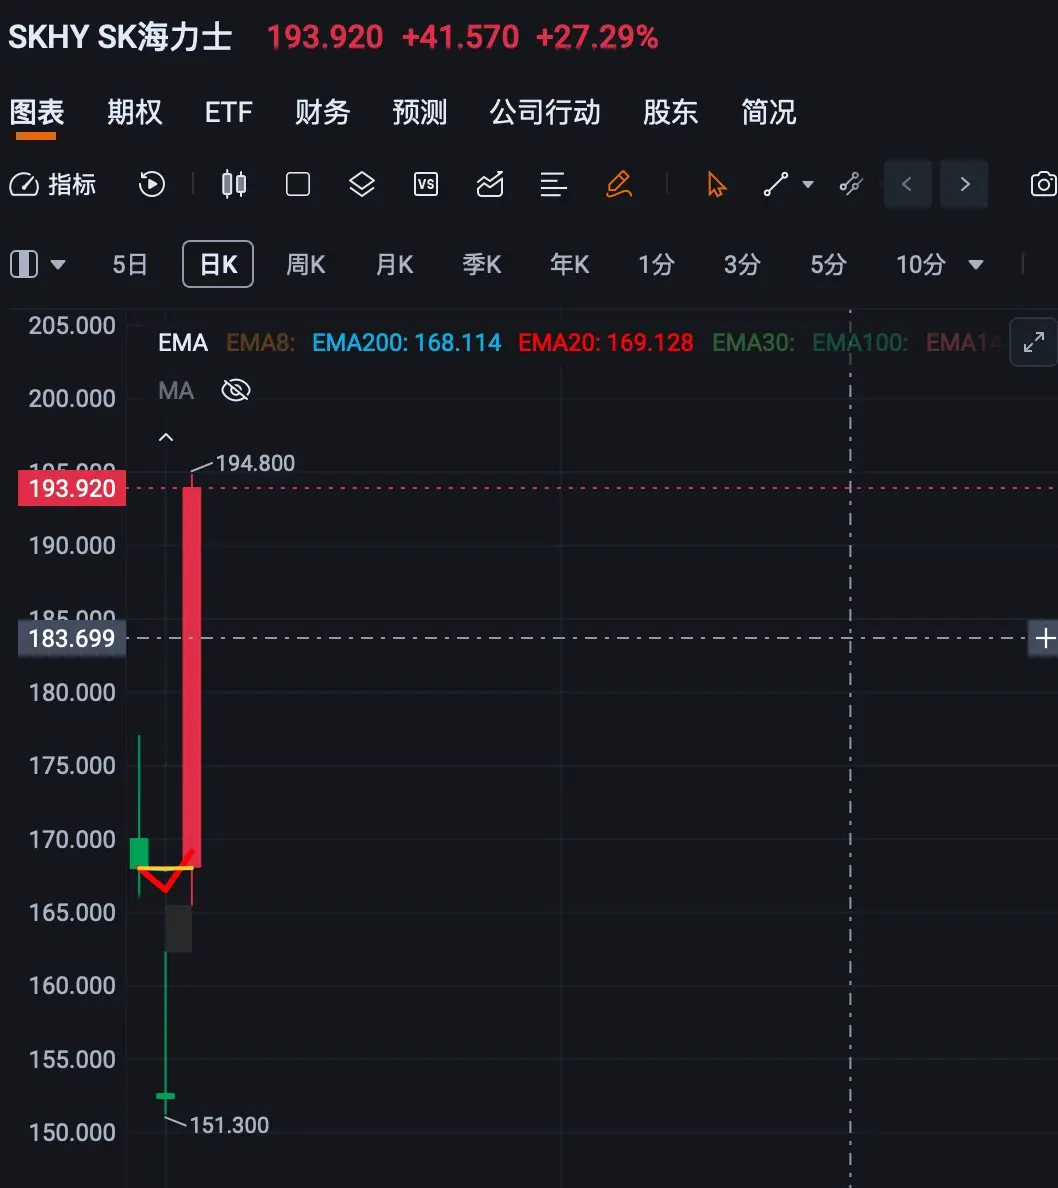Click the EMA indicator label

click(183, 342)
